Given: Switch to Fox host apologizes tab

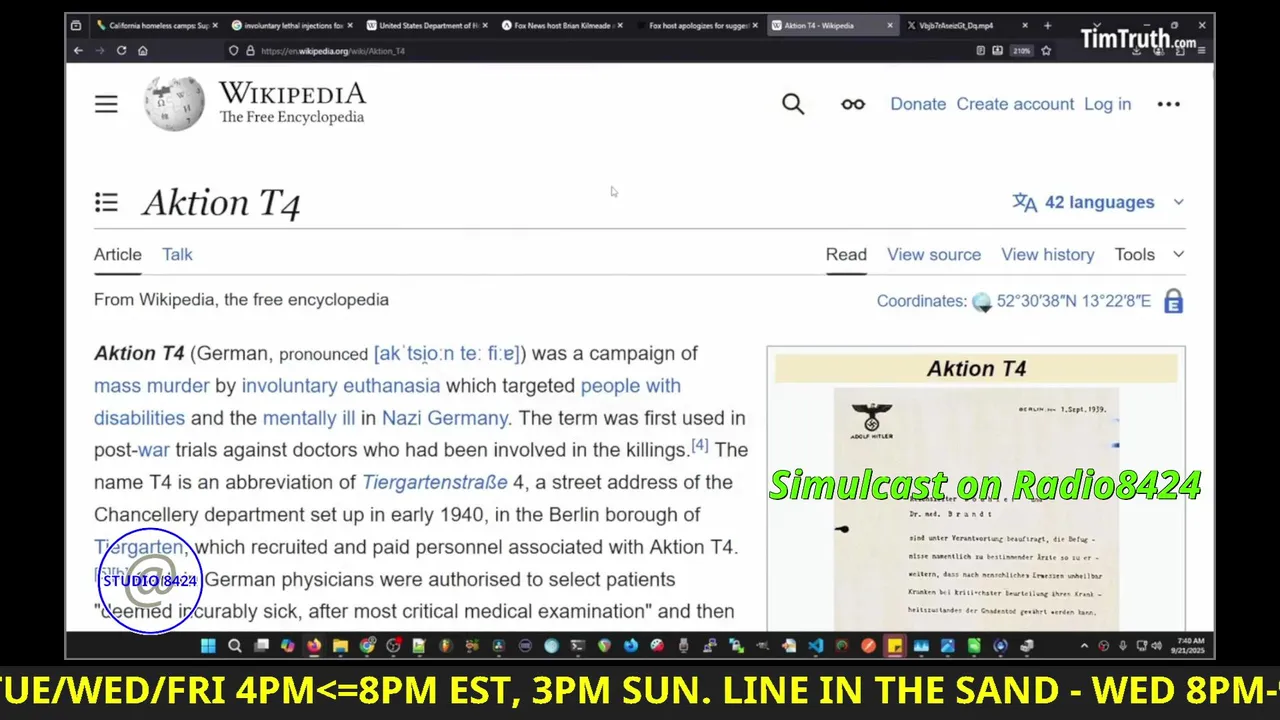Looking at the screenshot, I should point(697,25).
